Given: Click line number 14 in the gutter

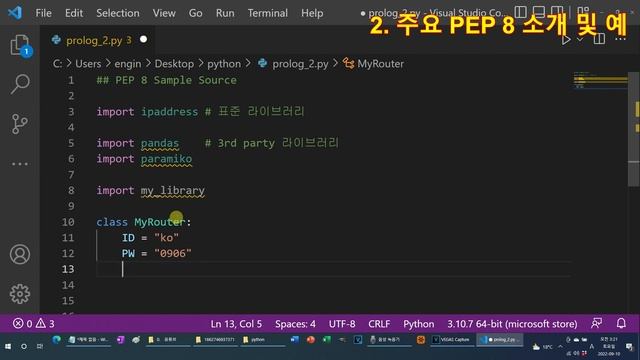Looking at the screenshot, I should 68,285.
